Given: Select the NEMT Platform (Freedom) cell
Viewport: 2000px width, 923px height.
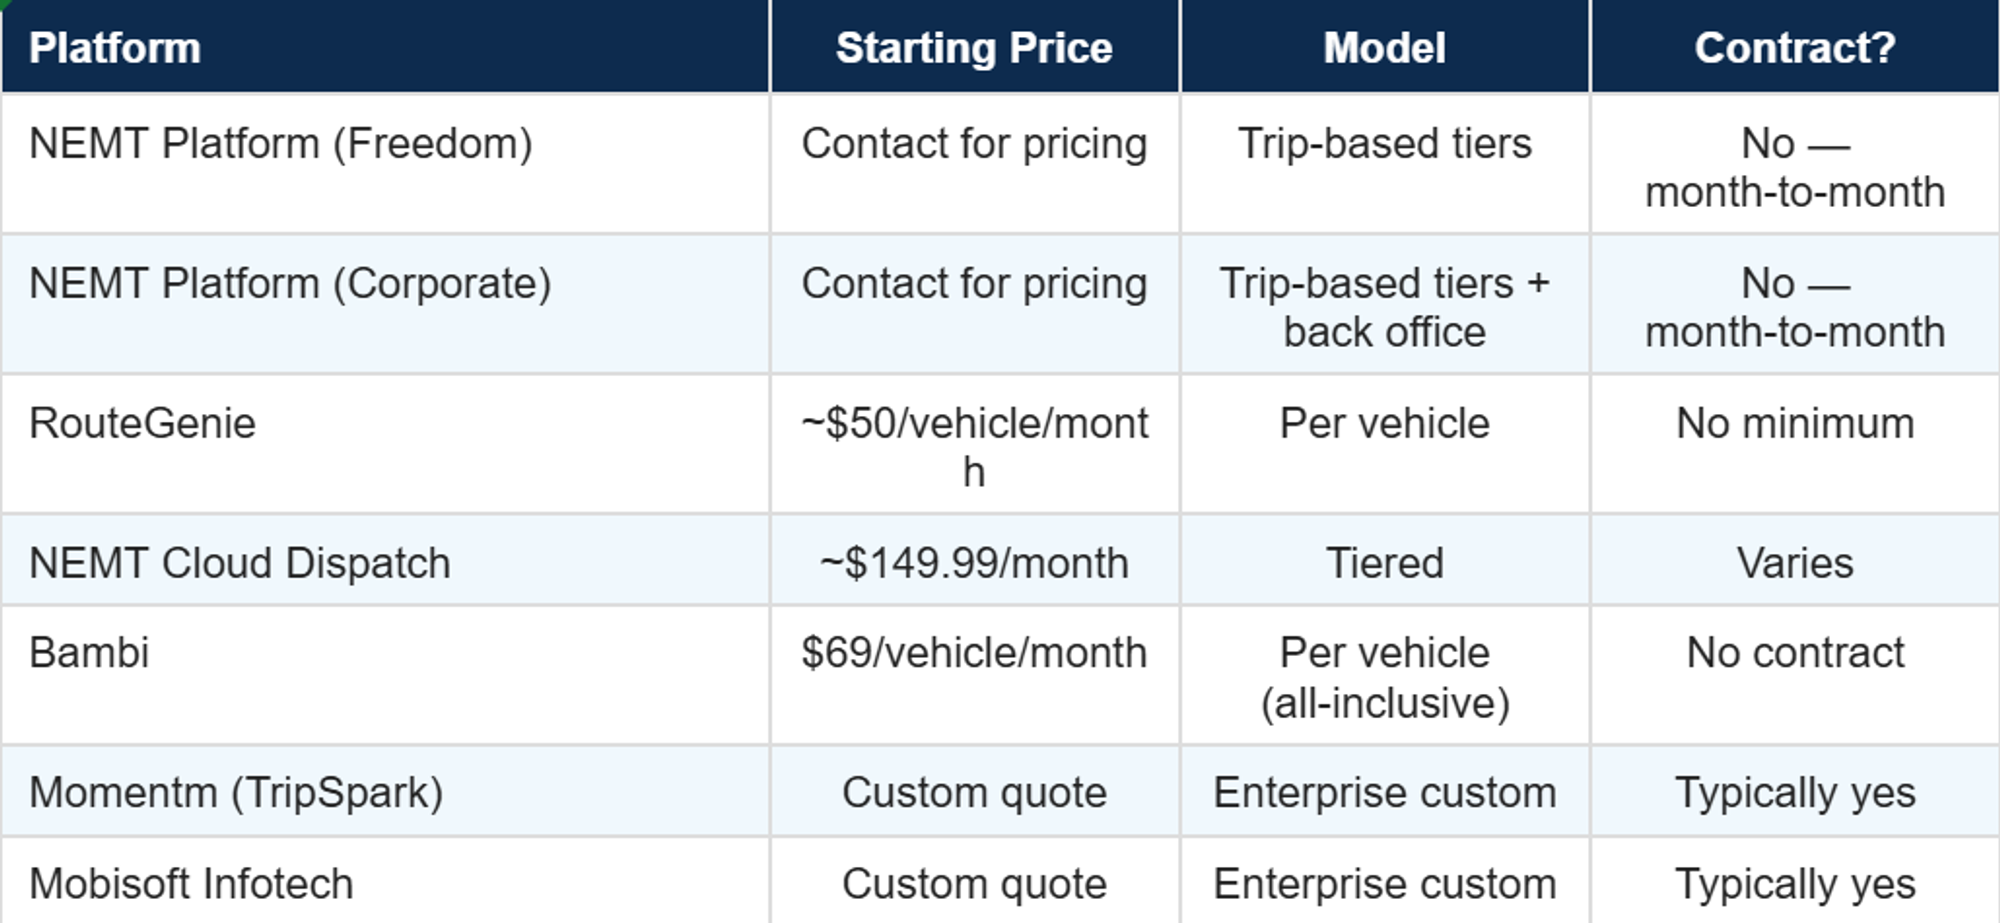Looking at the screenshot, I should (x=280, y=144).
